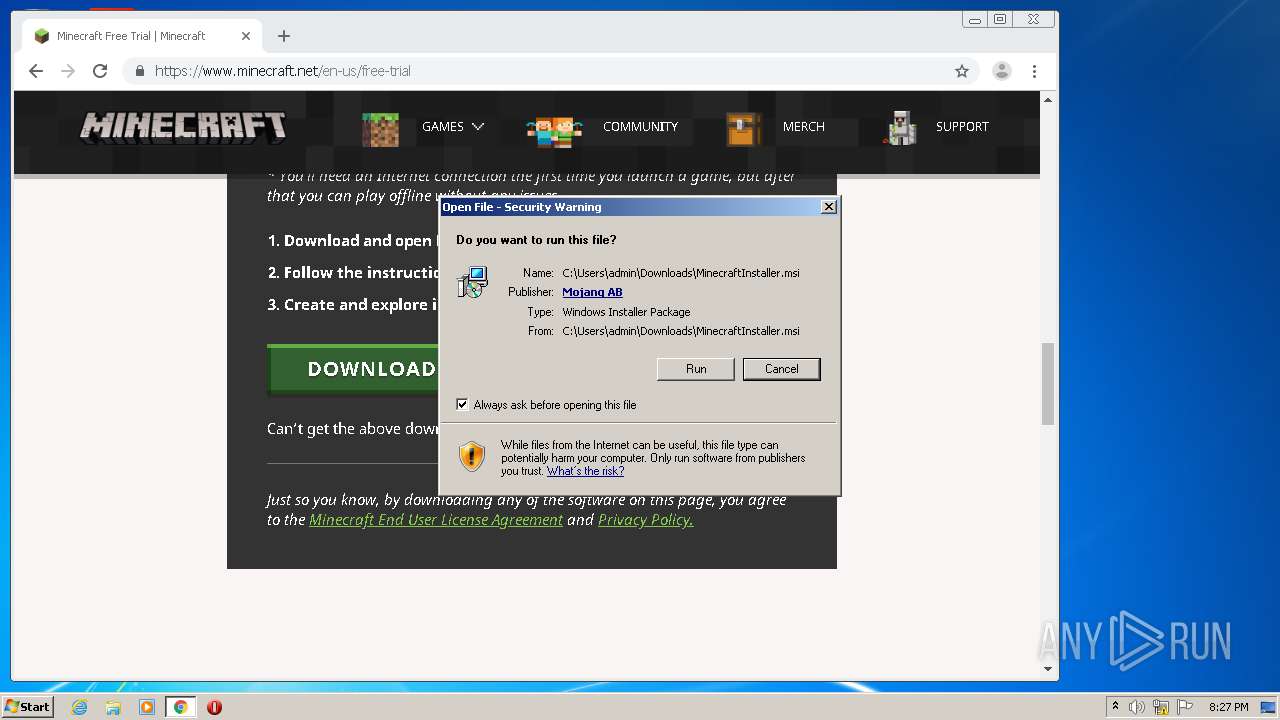Click the show desktop button

tap(1268, 707)
